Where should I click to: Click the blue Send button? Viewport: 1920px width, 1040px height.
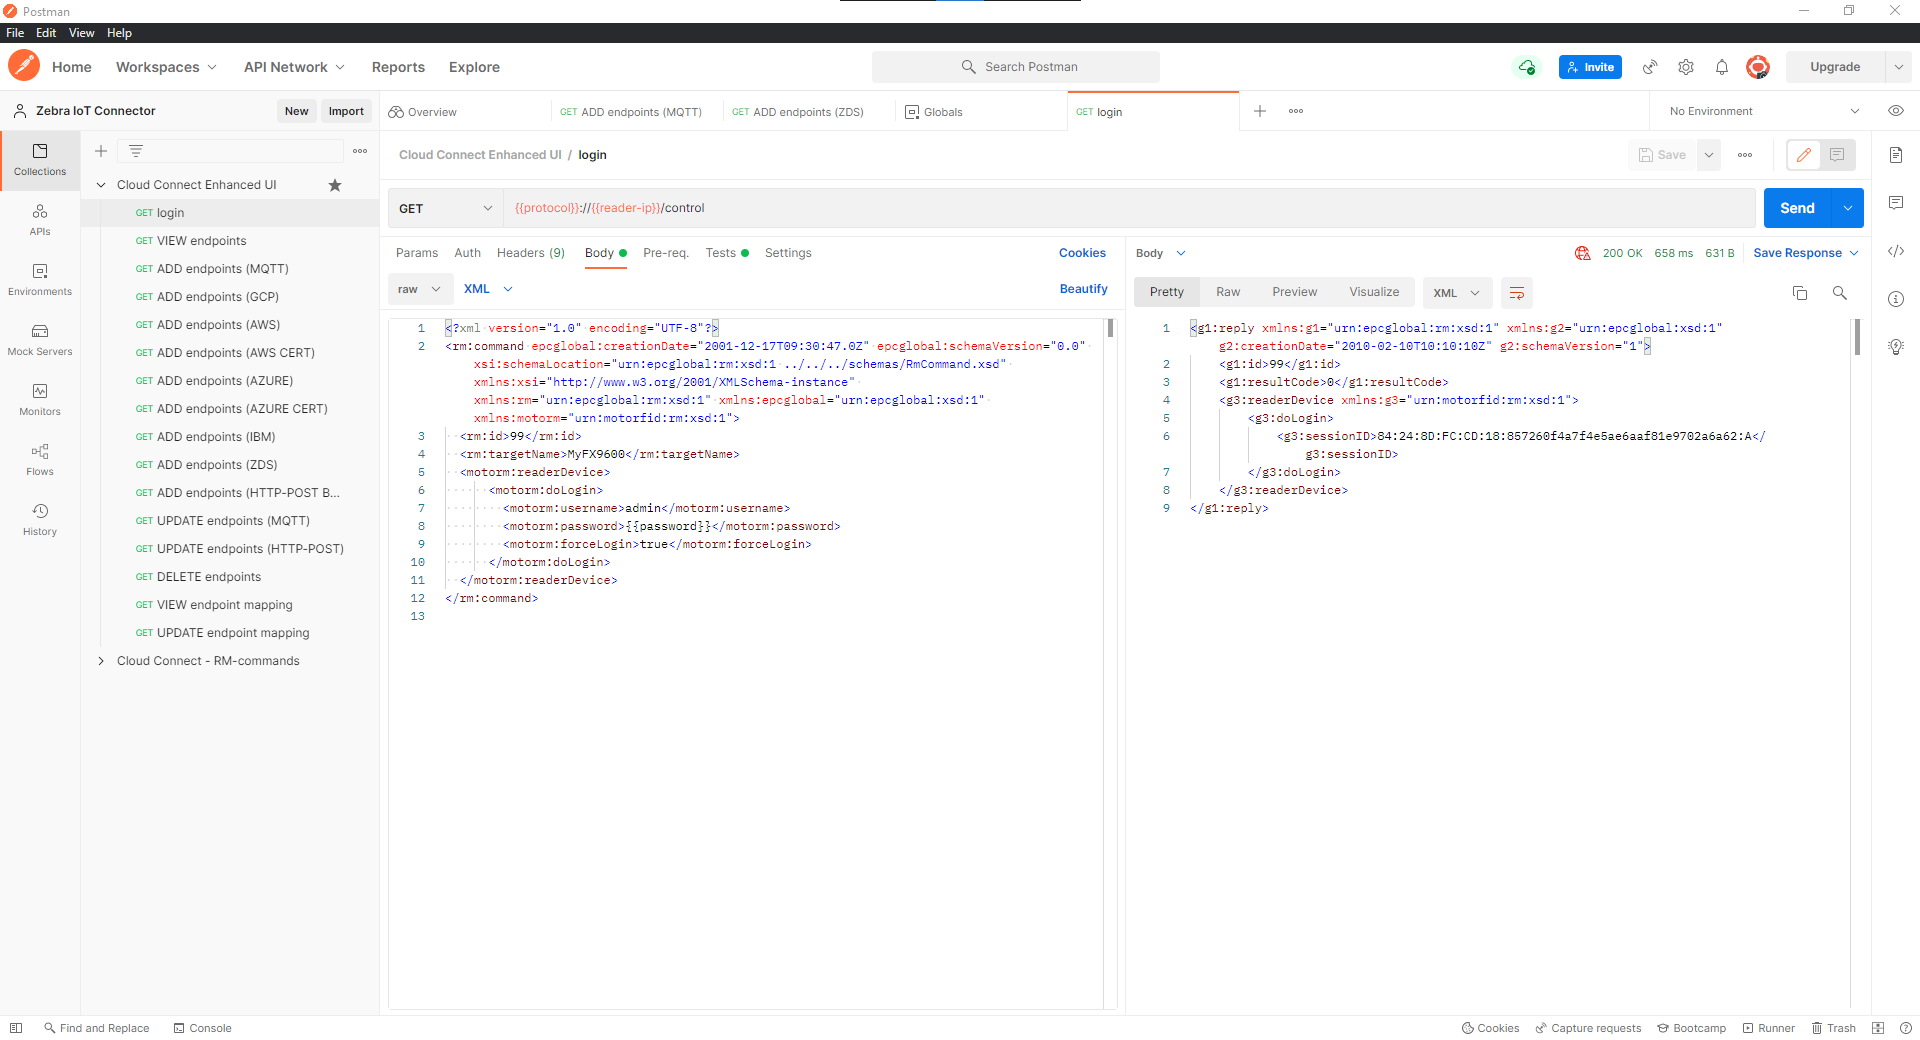tap(1797, 208)
